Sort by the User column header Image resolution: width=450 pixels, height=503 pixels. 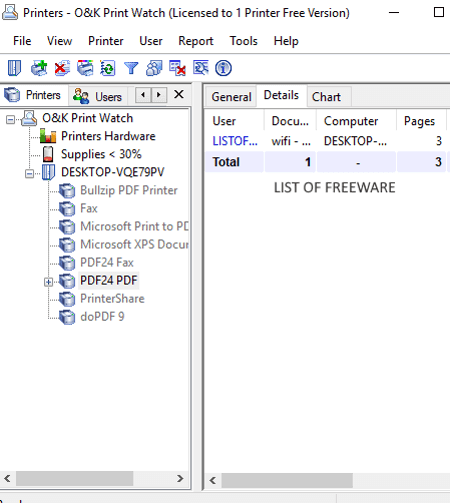[234, 121]
